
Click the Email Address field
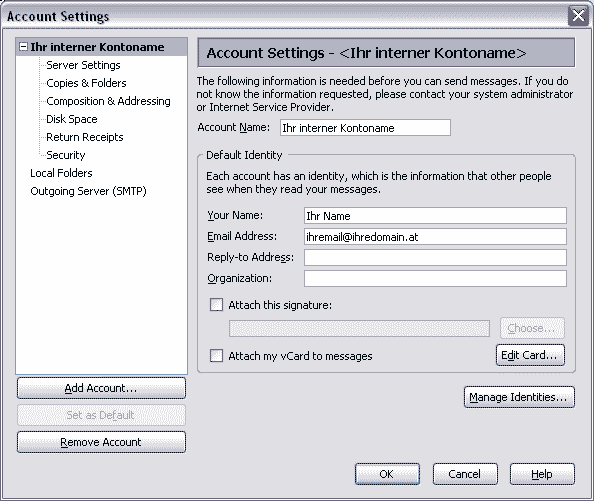pos(435,237)
